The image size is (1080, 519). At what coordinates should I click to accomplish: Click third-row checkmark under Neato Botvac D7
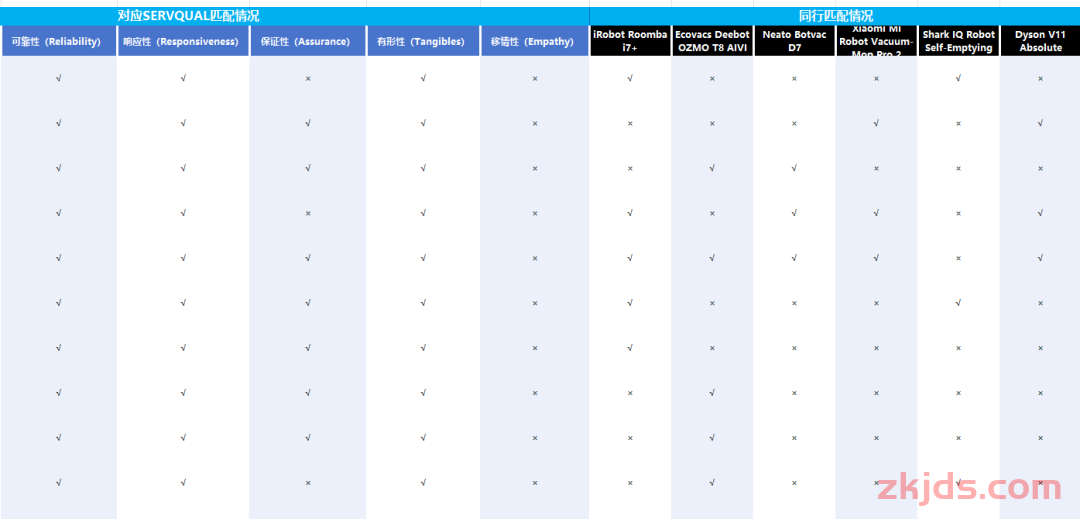click(794, 168)
